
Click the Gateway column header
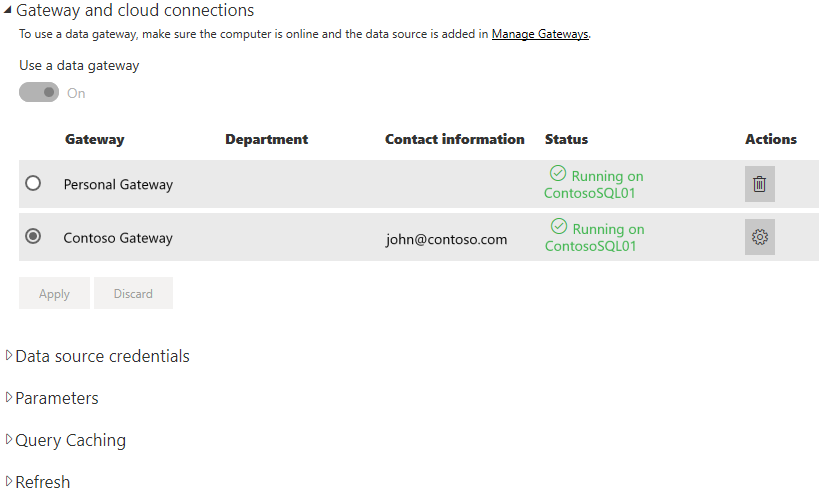94,139
